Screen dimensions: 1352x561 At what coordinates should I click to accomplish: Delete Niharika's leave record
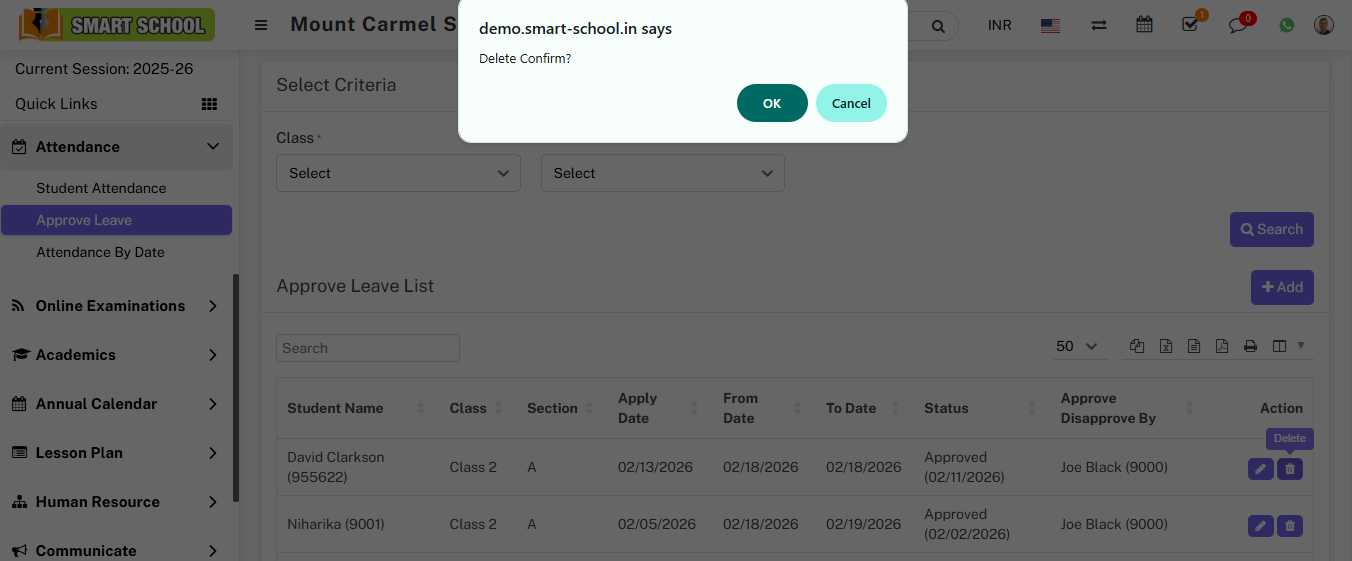(x=1290, y=525)
